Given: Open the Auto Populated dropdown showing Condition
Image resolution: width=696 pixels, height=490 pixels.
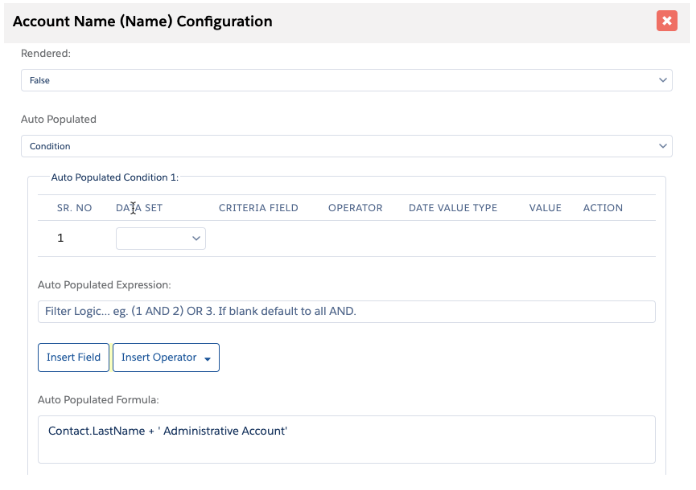Looking at the screenshot, I should coord(346,146).
